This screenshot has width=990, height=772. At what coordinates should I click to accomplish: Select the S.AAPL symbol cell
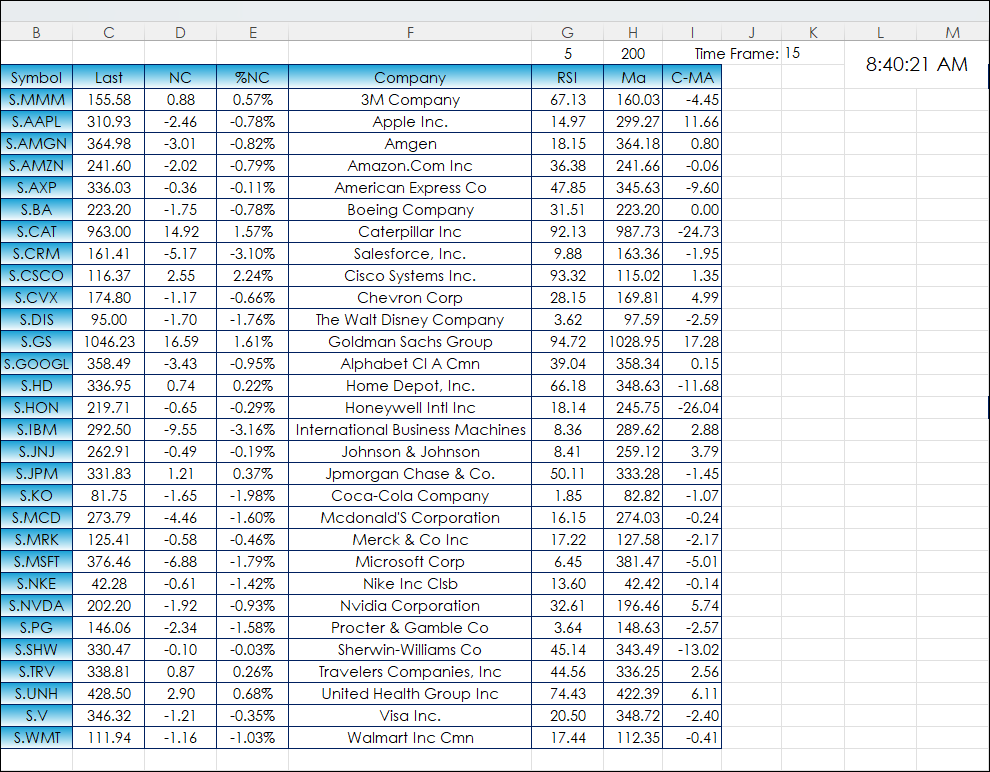(37, 121)
